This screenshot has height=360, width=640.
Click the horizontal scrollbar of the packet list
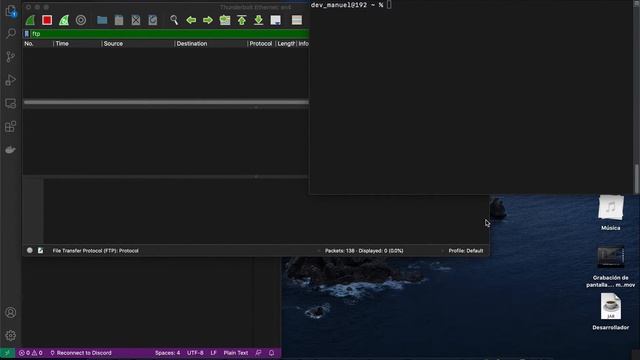(166, 102)
